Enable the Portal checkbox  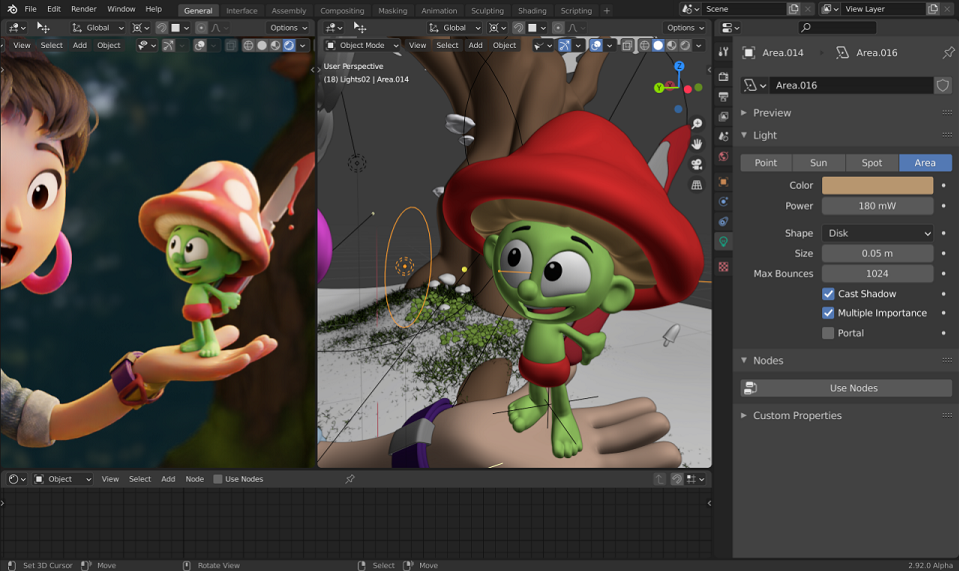828,333
